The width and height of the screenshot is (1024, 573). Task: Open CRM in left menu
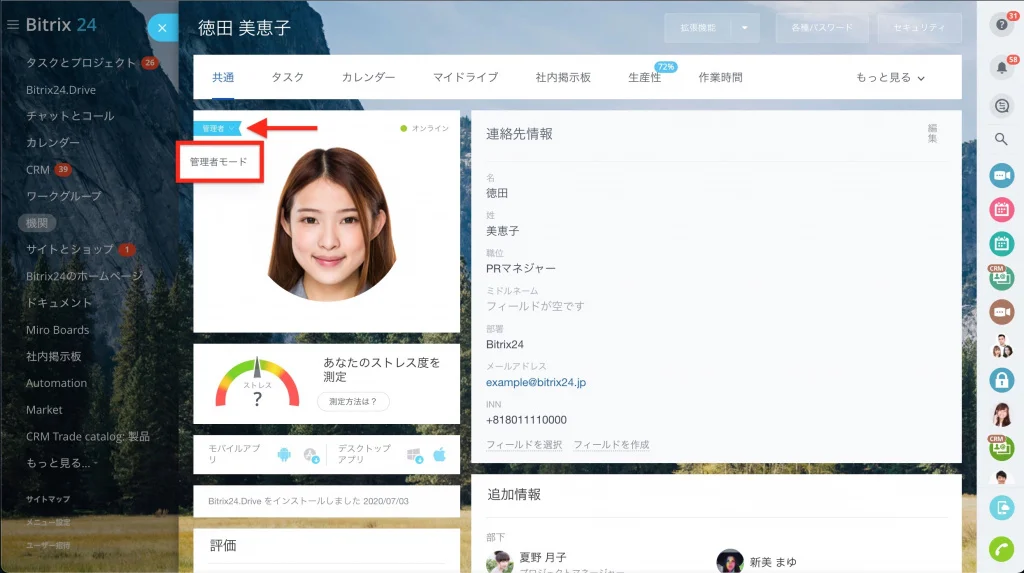click(x=38, y=169)
